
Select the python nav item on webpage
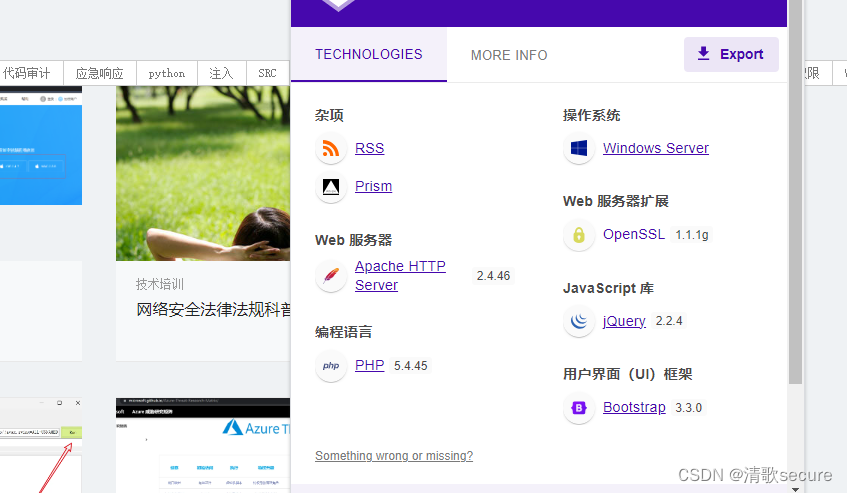[166, 73]
